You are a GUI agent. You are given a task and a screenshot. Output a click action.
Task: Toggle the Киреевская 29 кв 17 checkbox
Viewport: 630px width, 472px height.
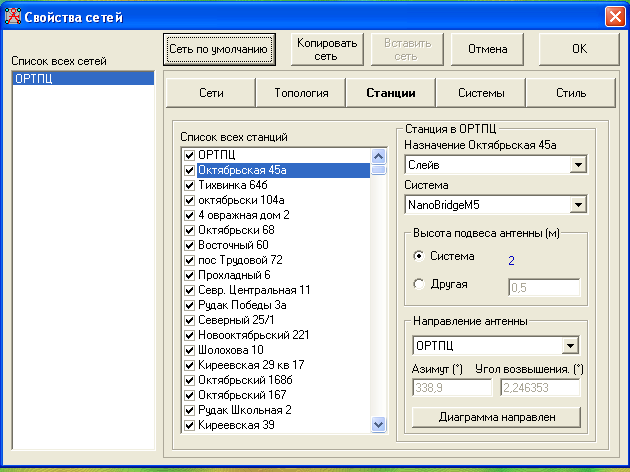189,365
